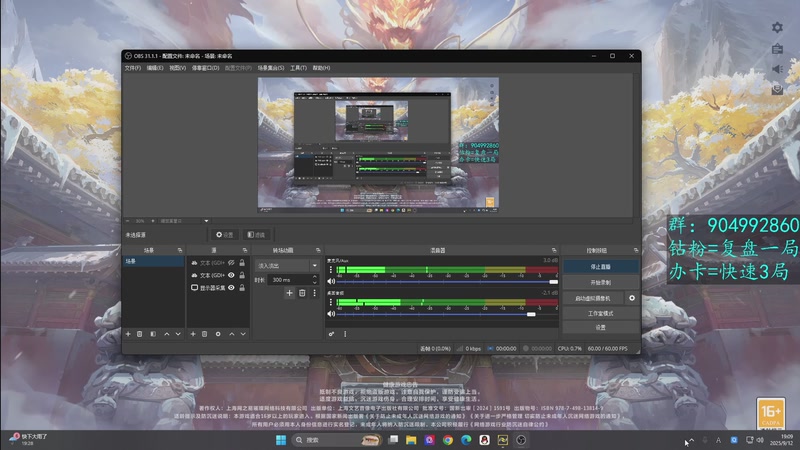Move scene up with Scenes panel up arrow
Viewport: 800px width, 450px height.
pyautogui.click(x=166, y=334)
